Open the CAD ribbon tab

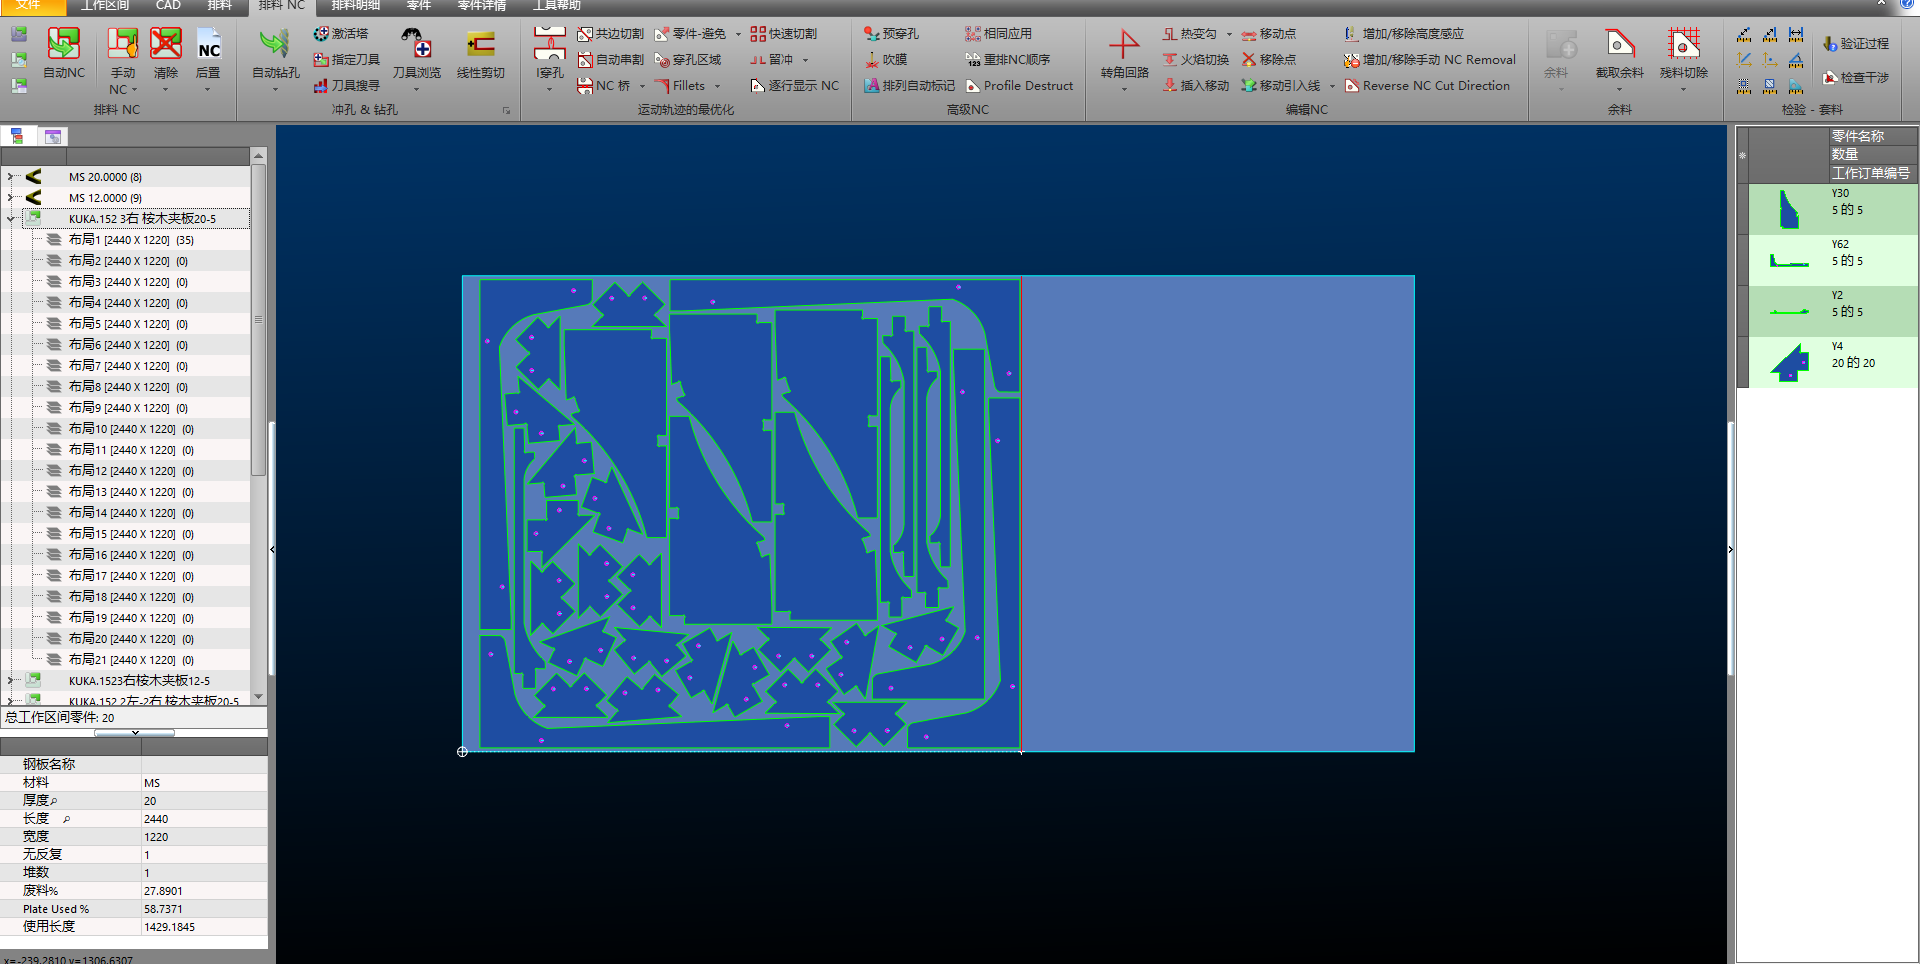[x=168, y=6]
